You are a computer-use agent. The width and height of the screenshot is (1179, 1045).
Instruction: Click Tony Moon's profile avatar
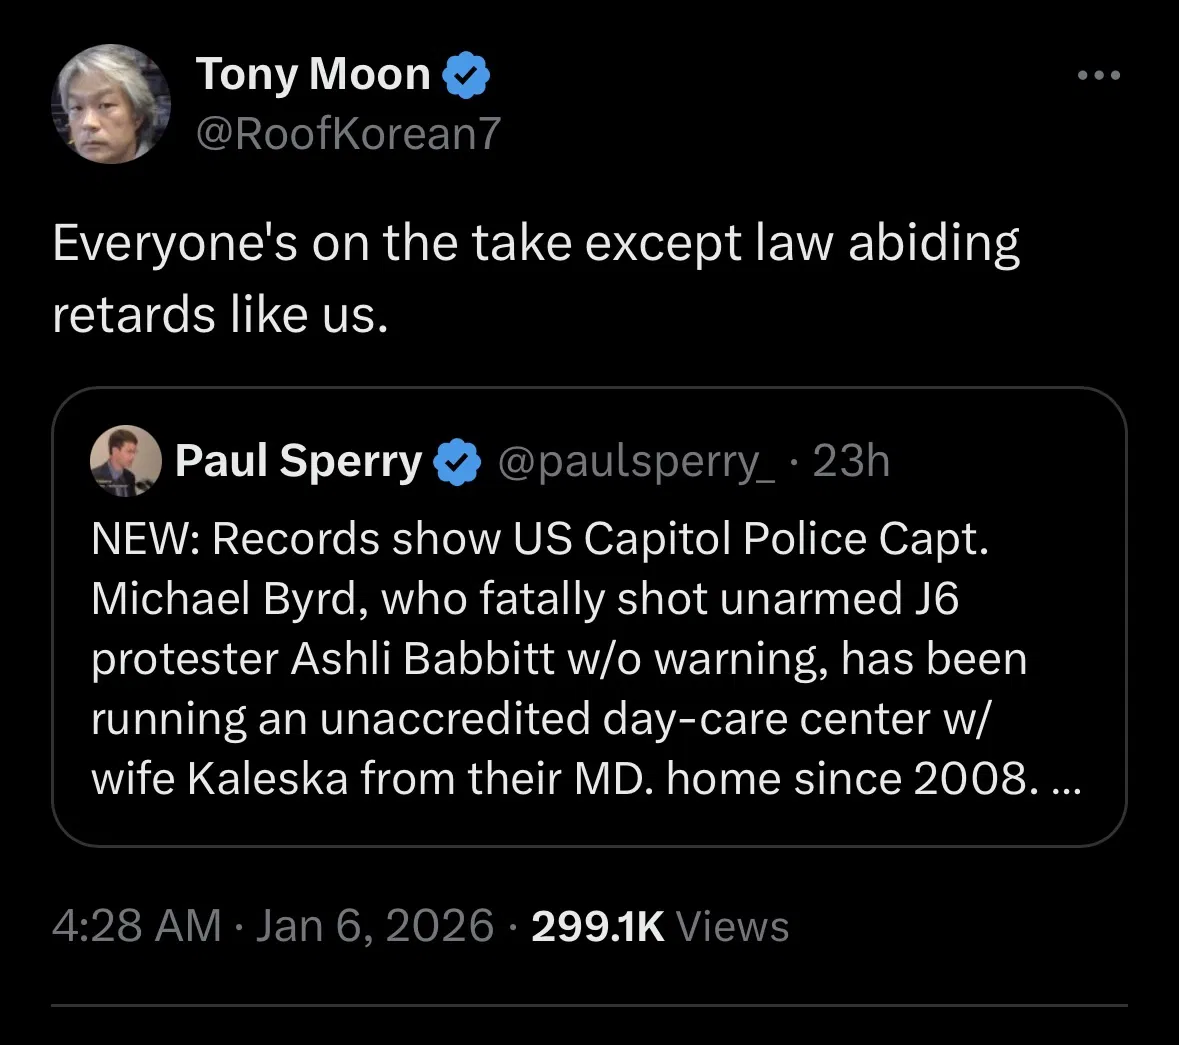coord(110,105)
